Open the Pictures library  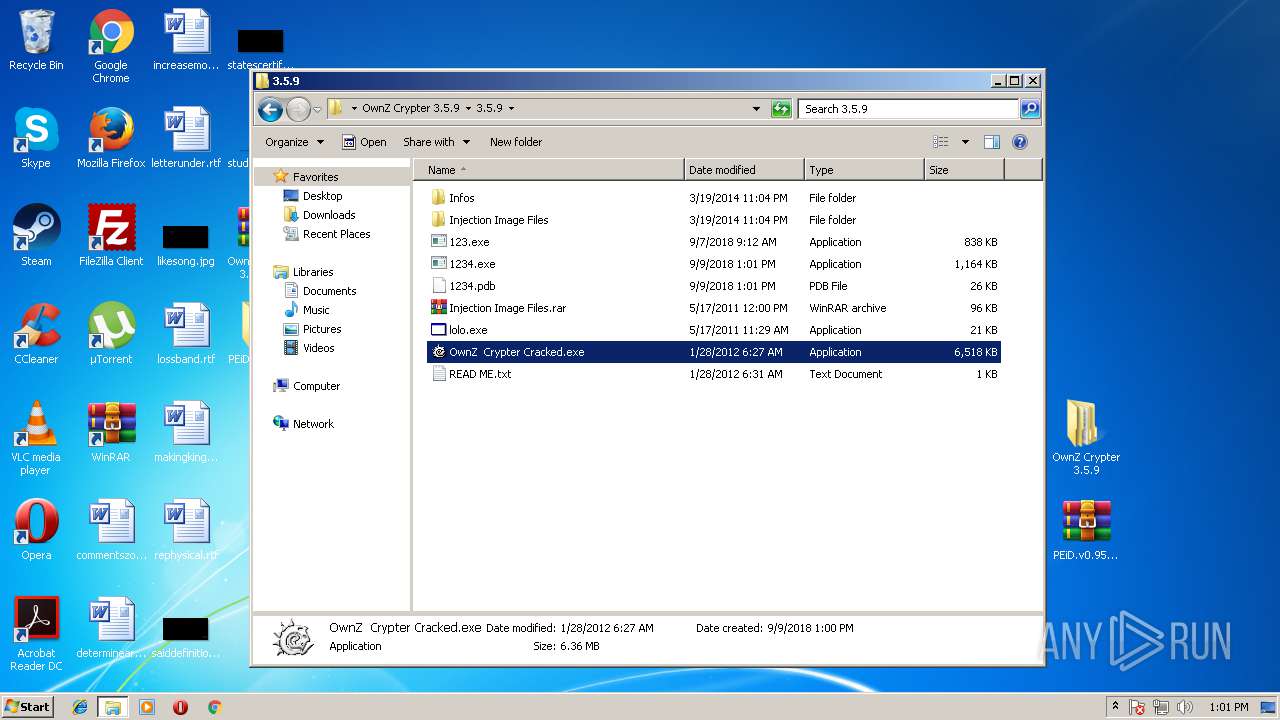click(322, 329)
